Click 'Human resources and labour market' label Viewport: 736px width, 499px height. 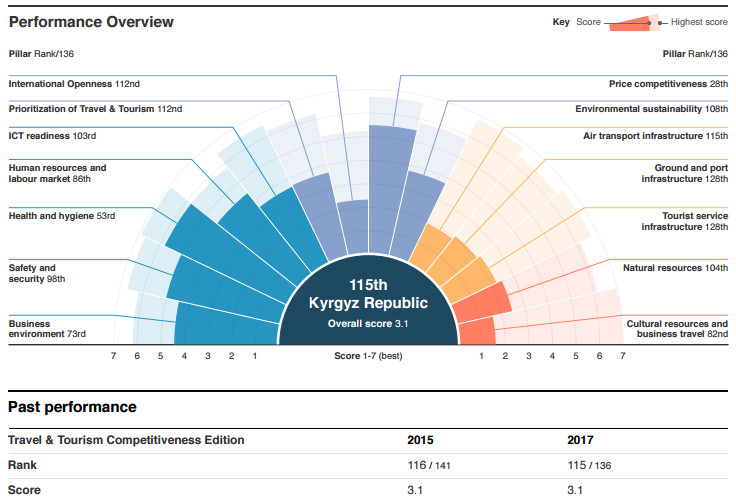click(57, 173)
